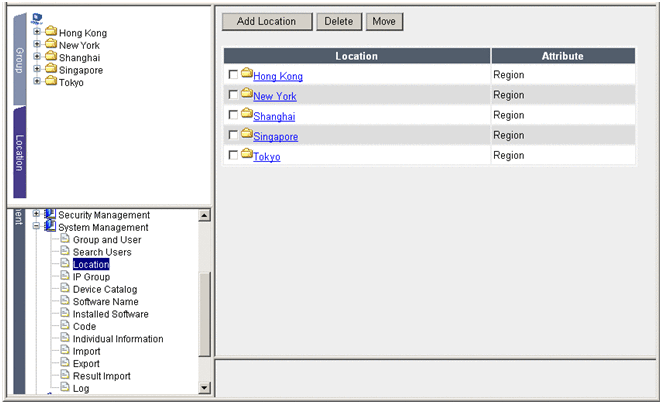Click the Tokyo folder icon in the tree
This screenshot has height=405, width=663.
click(51, 82)
